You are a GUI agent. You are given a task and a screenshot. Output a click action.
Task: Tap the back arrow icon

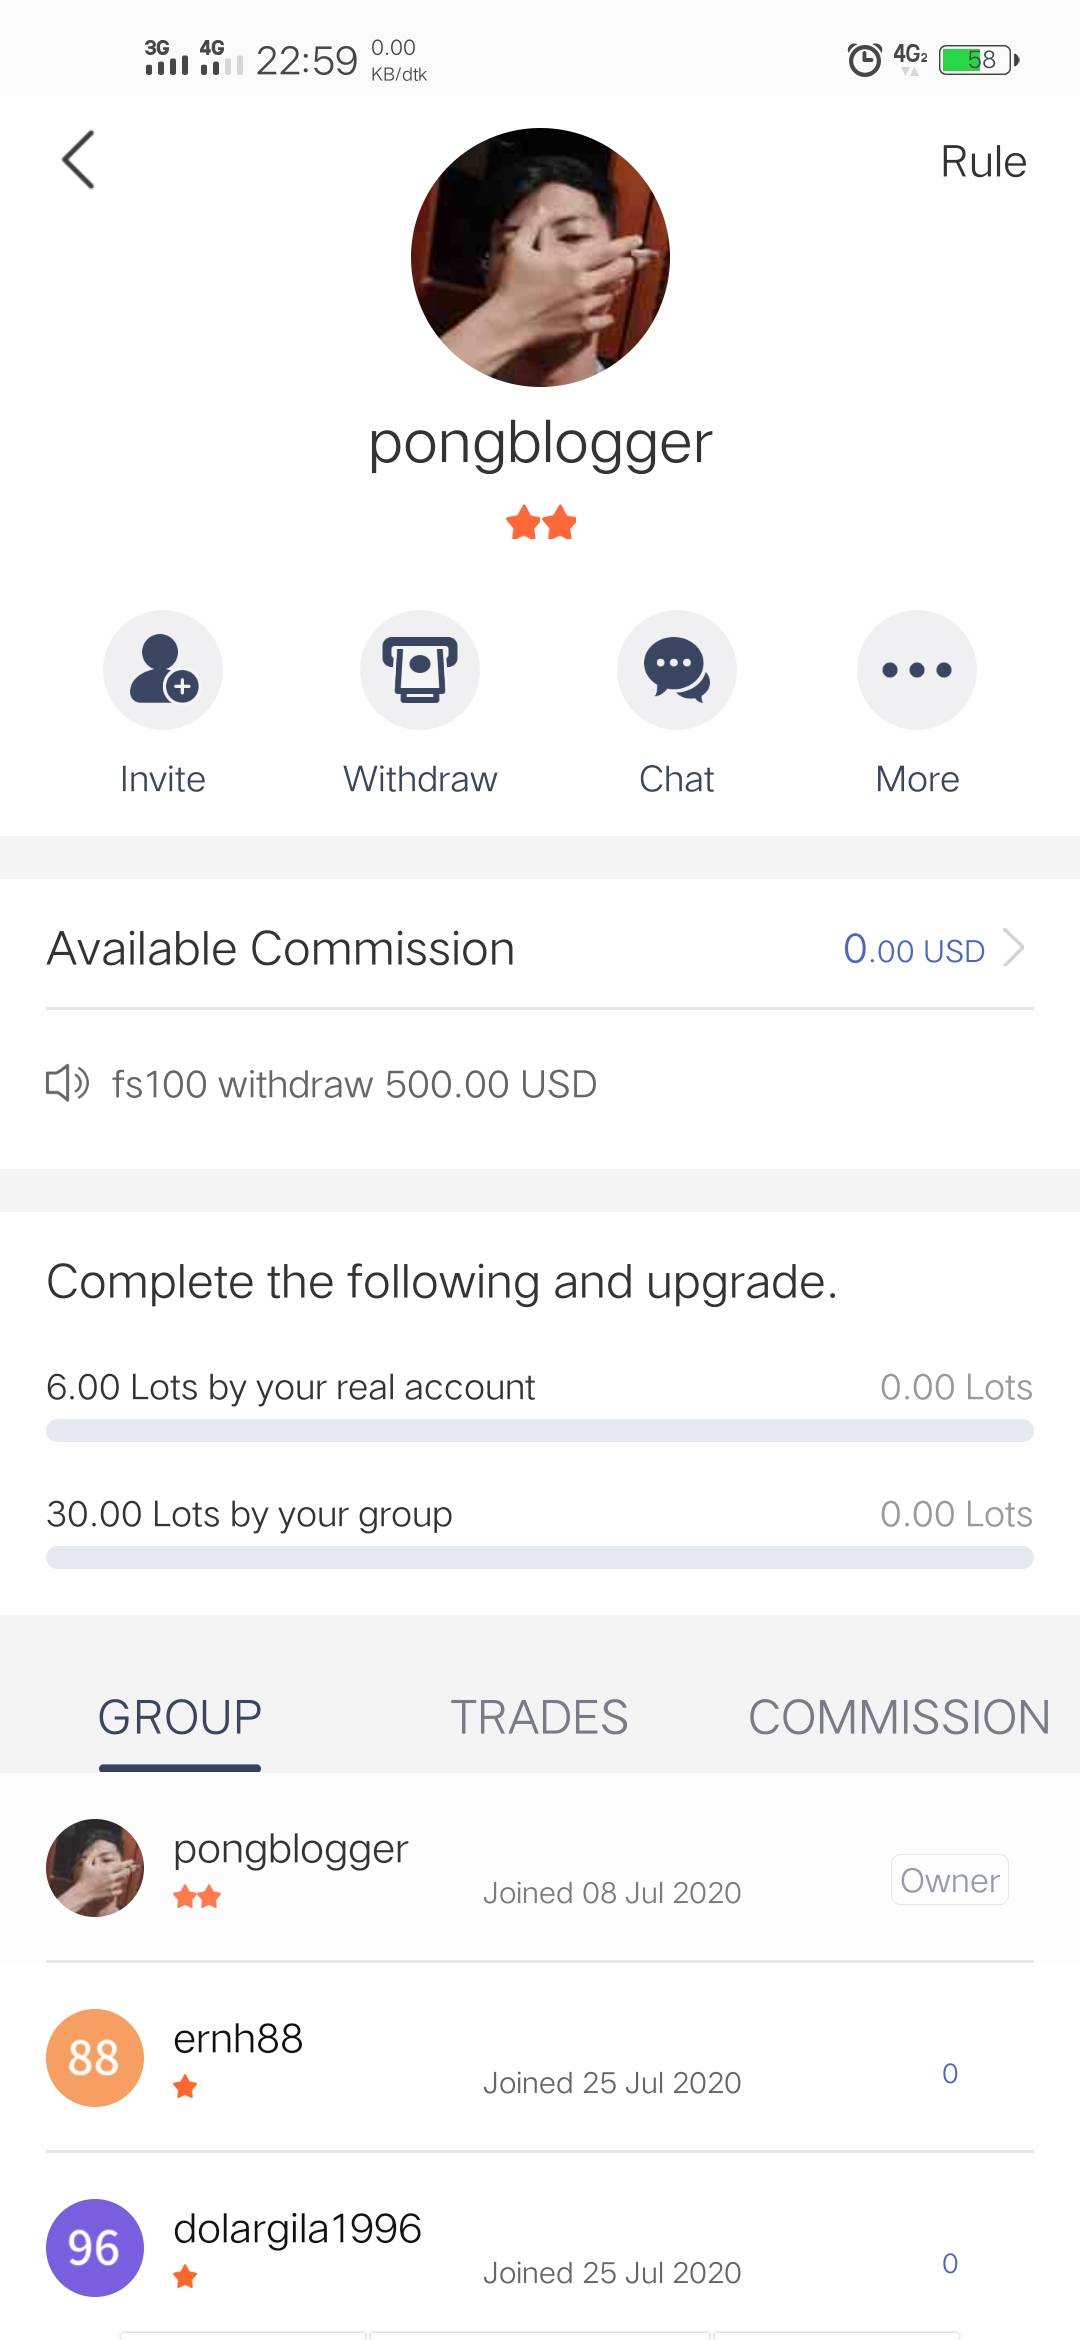coord(78,160)
